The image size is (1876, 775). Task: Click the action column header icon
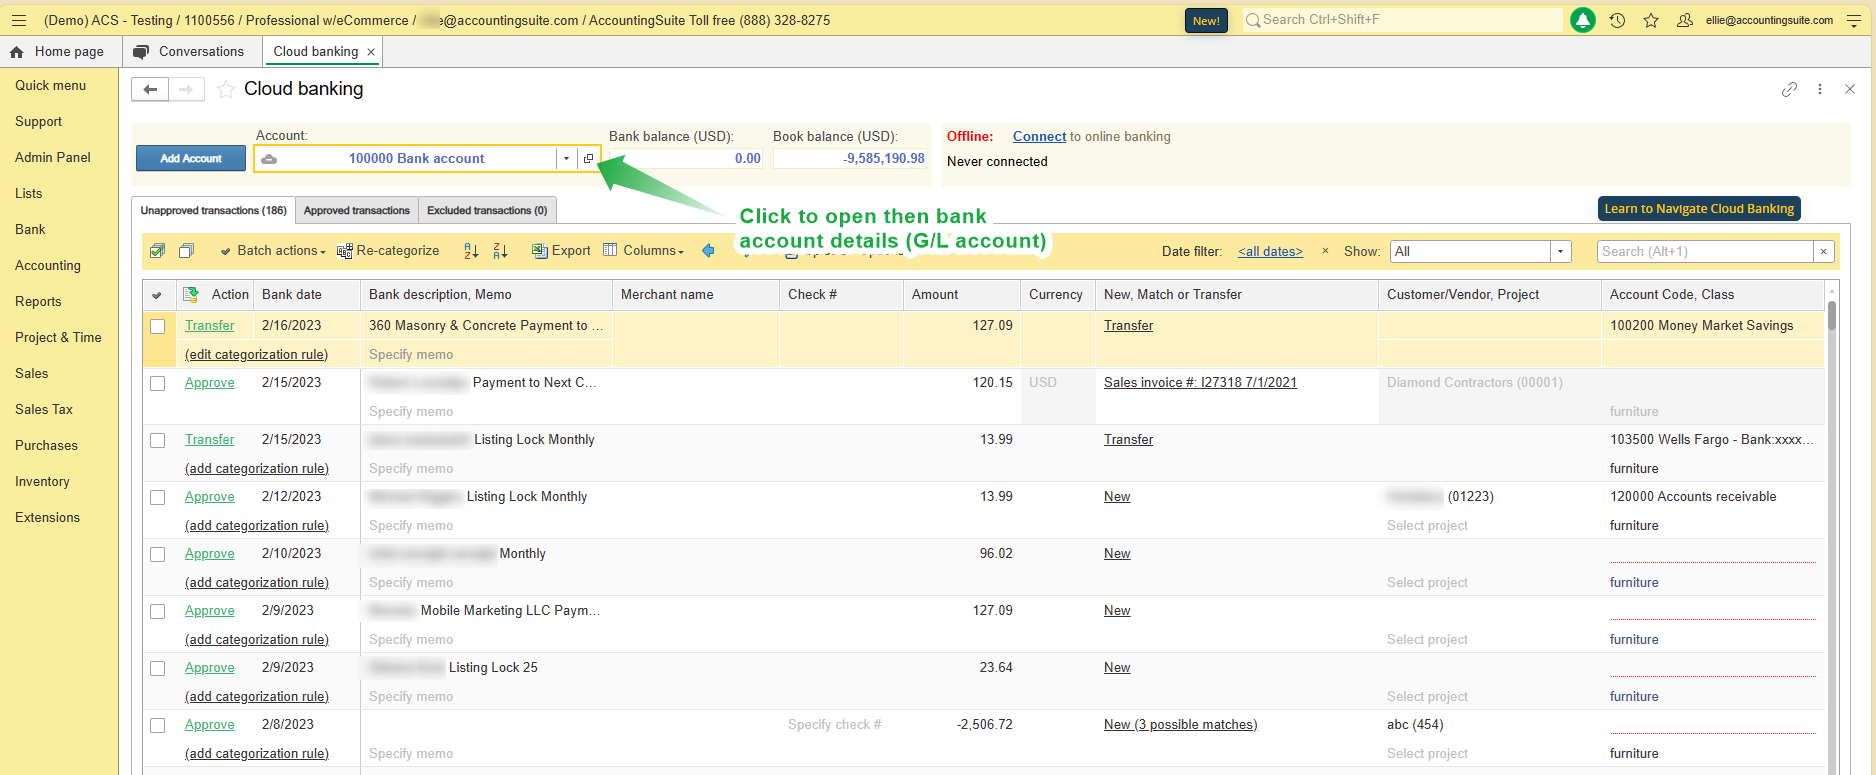[190, 294]
